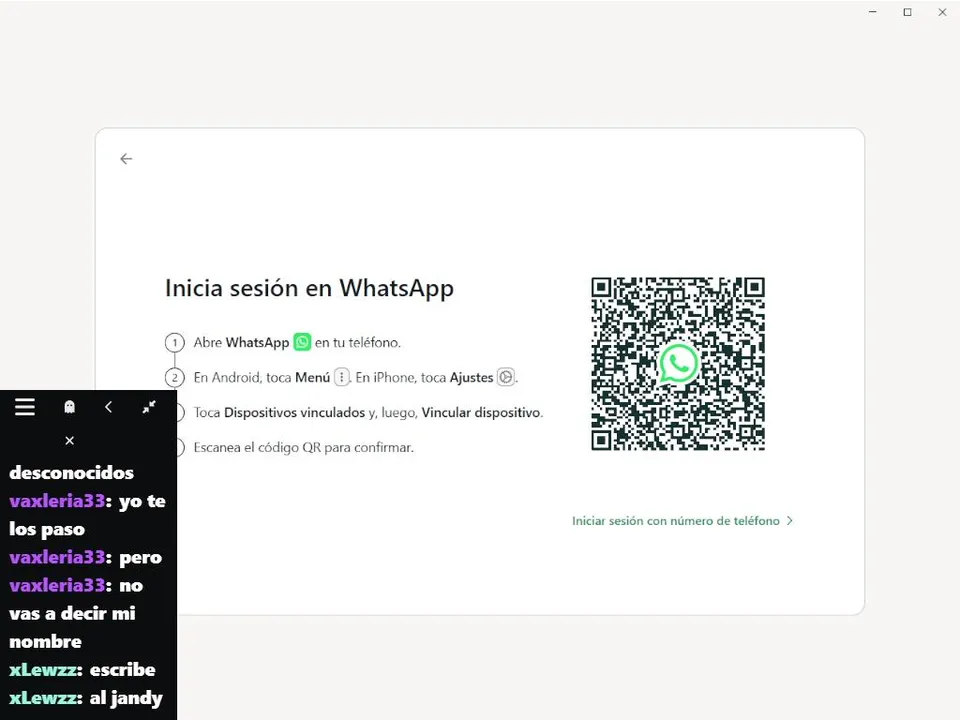
Task: Open vaxleria33 username on 'pero' message
Action: click(57, 557)
